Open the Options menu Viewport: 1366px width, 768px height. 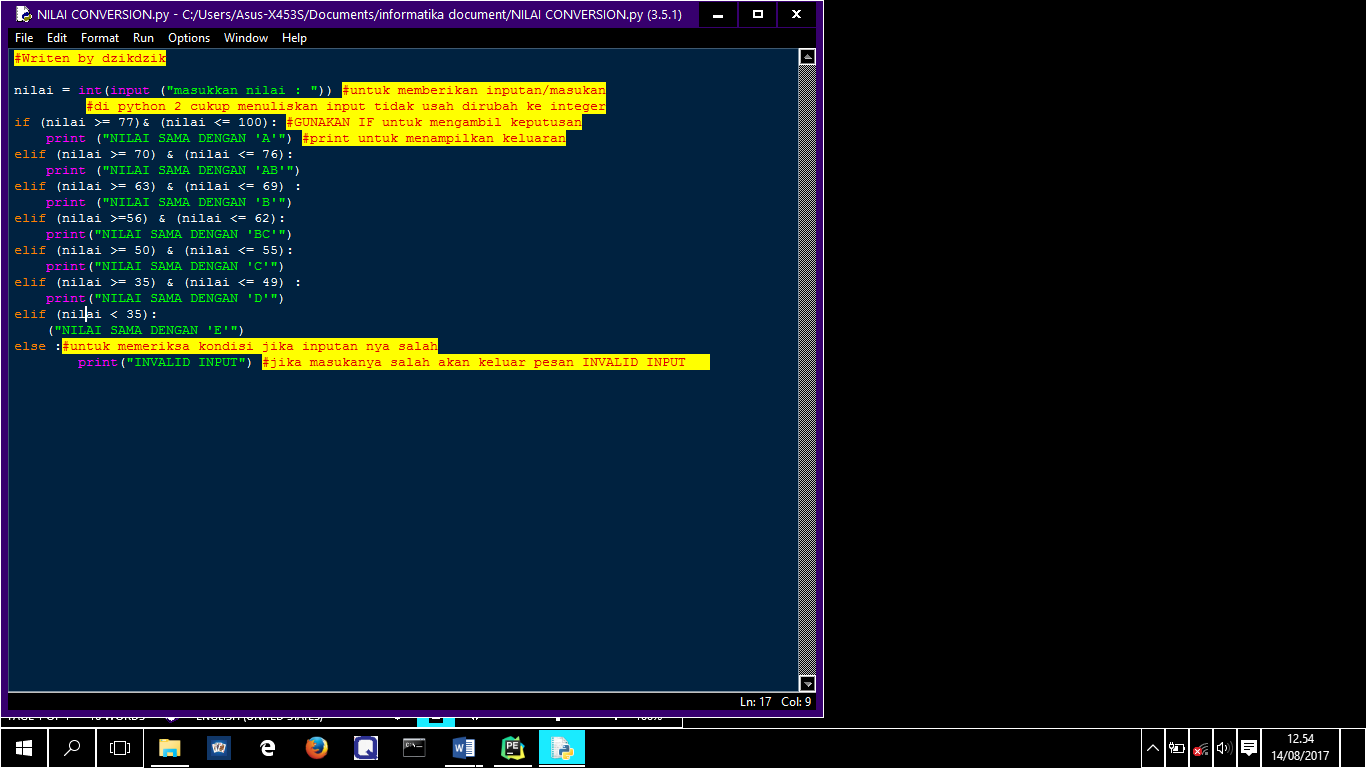point(189,38)
